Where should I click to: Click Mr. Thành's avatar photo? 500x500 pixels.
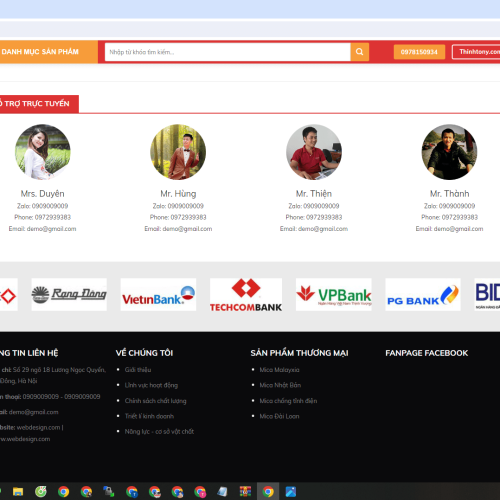click(x=449, y=152)
